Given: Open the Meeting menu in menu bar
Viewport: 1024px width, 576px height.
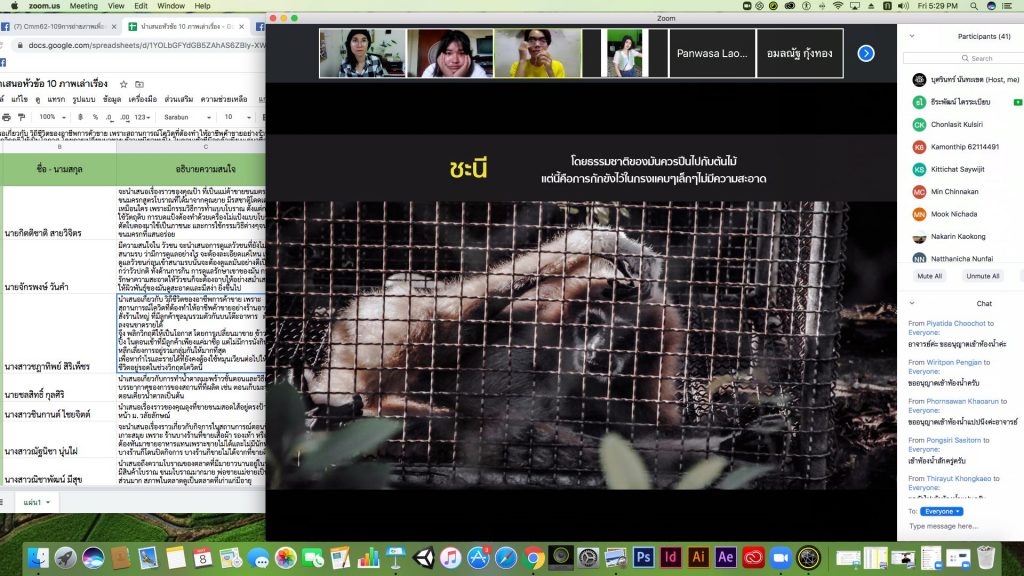Looking at the screenshot, I should click(84, 6).
